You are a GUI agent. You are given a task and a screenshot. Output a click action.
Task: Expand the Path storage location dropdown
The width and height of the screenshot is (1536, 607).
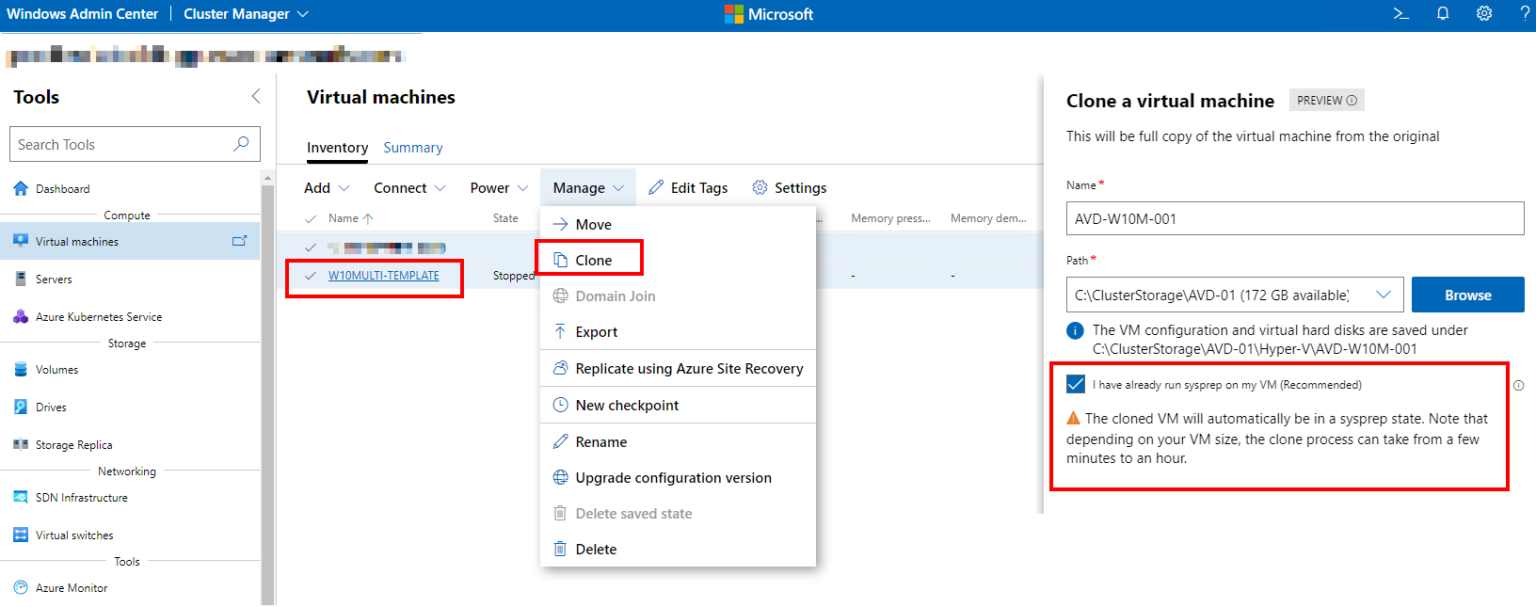(x=1384, y=294)
